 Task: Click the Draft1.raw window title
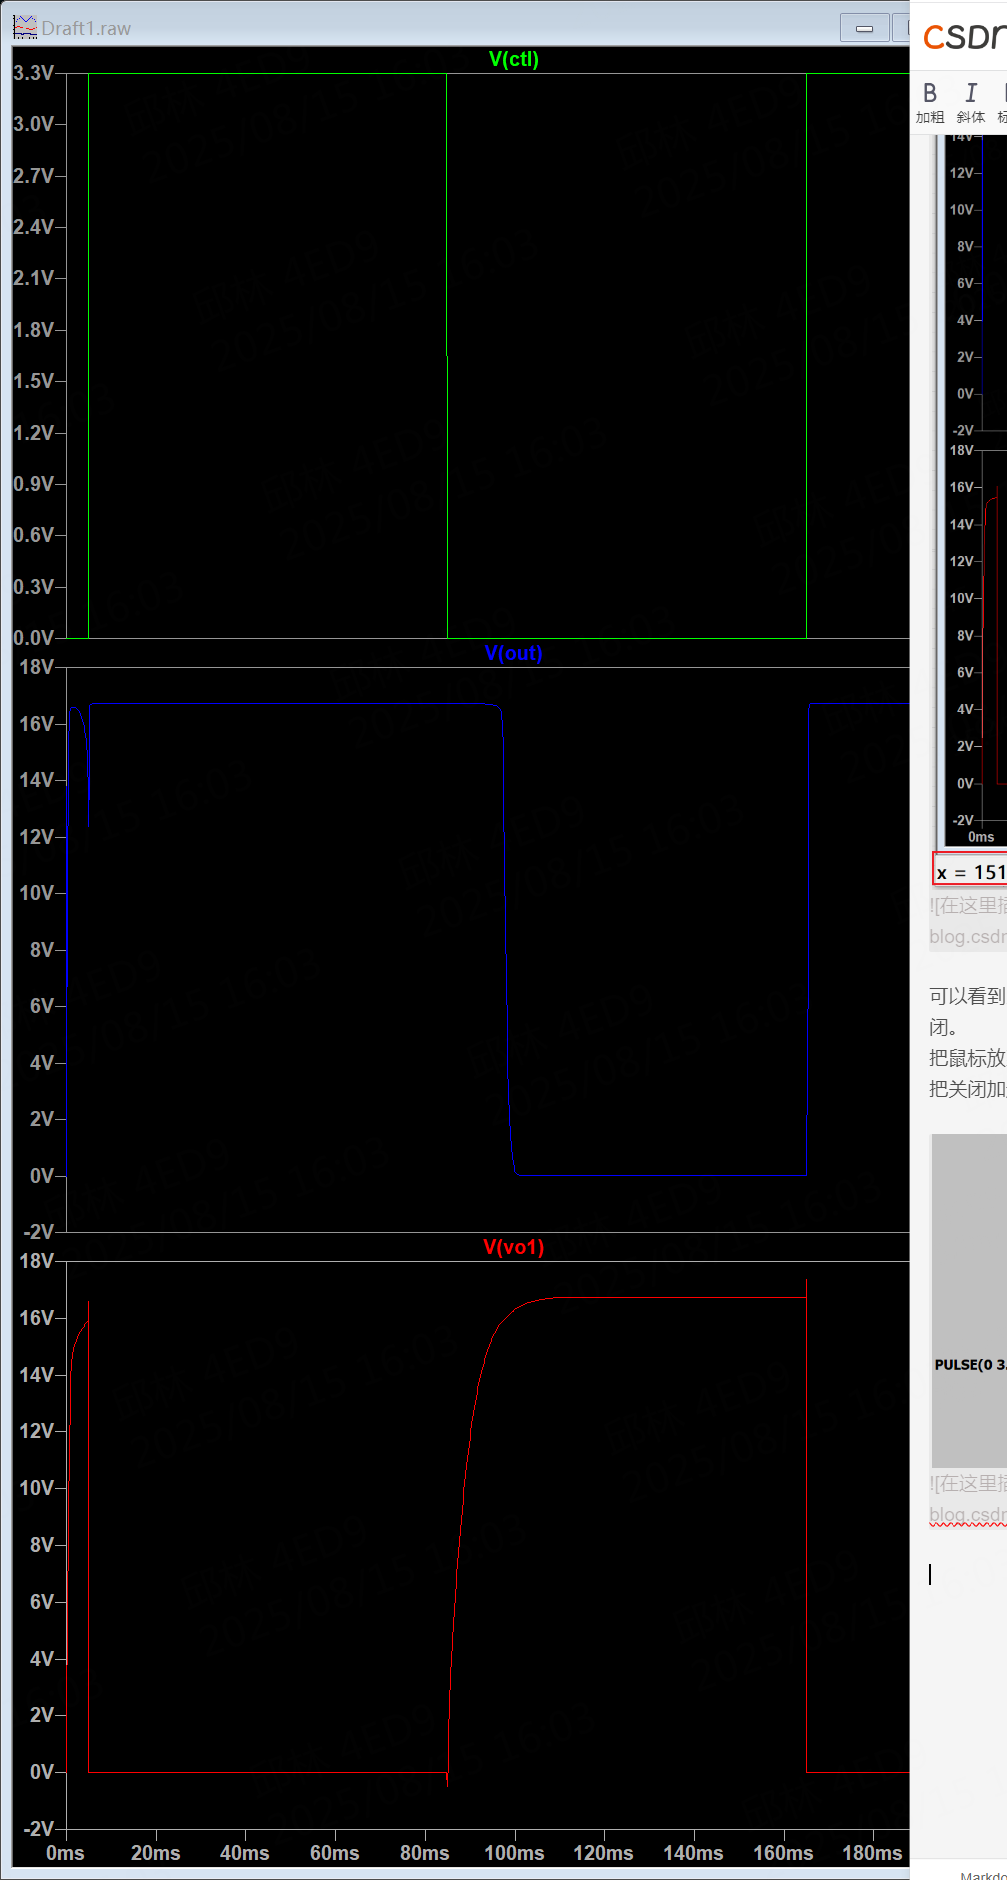pos(86,28)
